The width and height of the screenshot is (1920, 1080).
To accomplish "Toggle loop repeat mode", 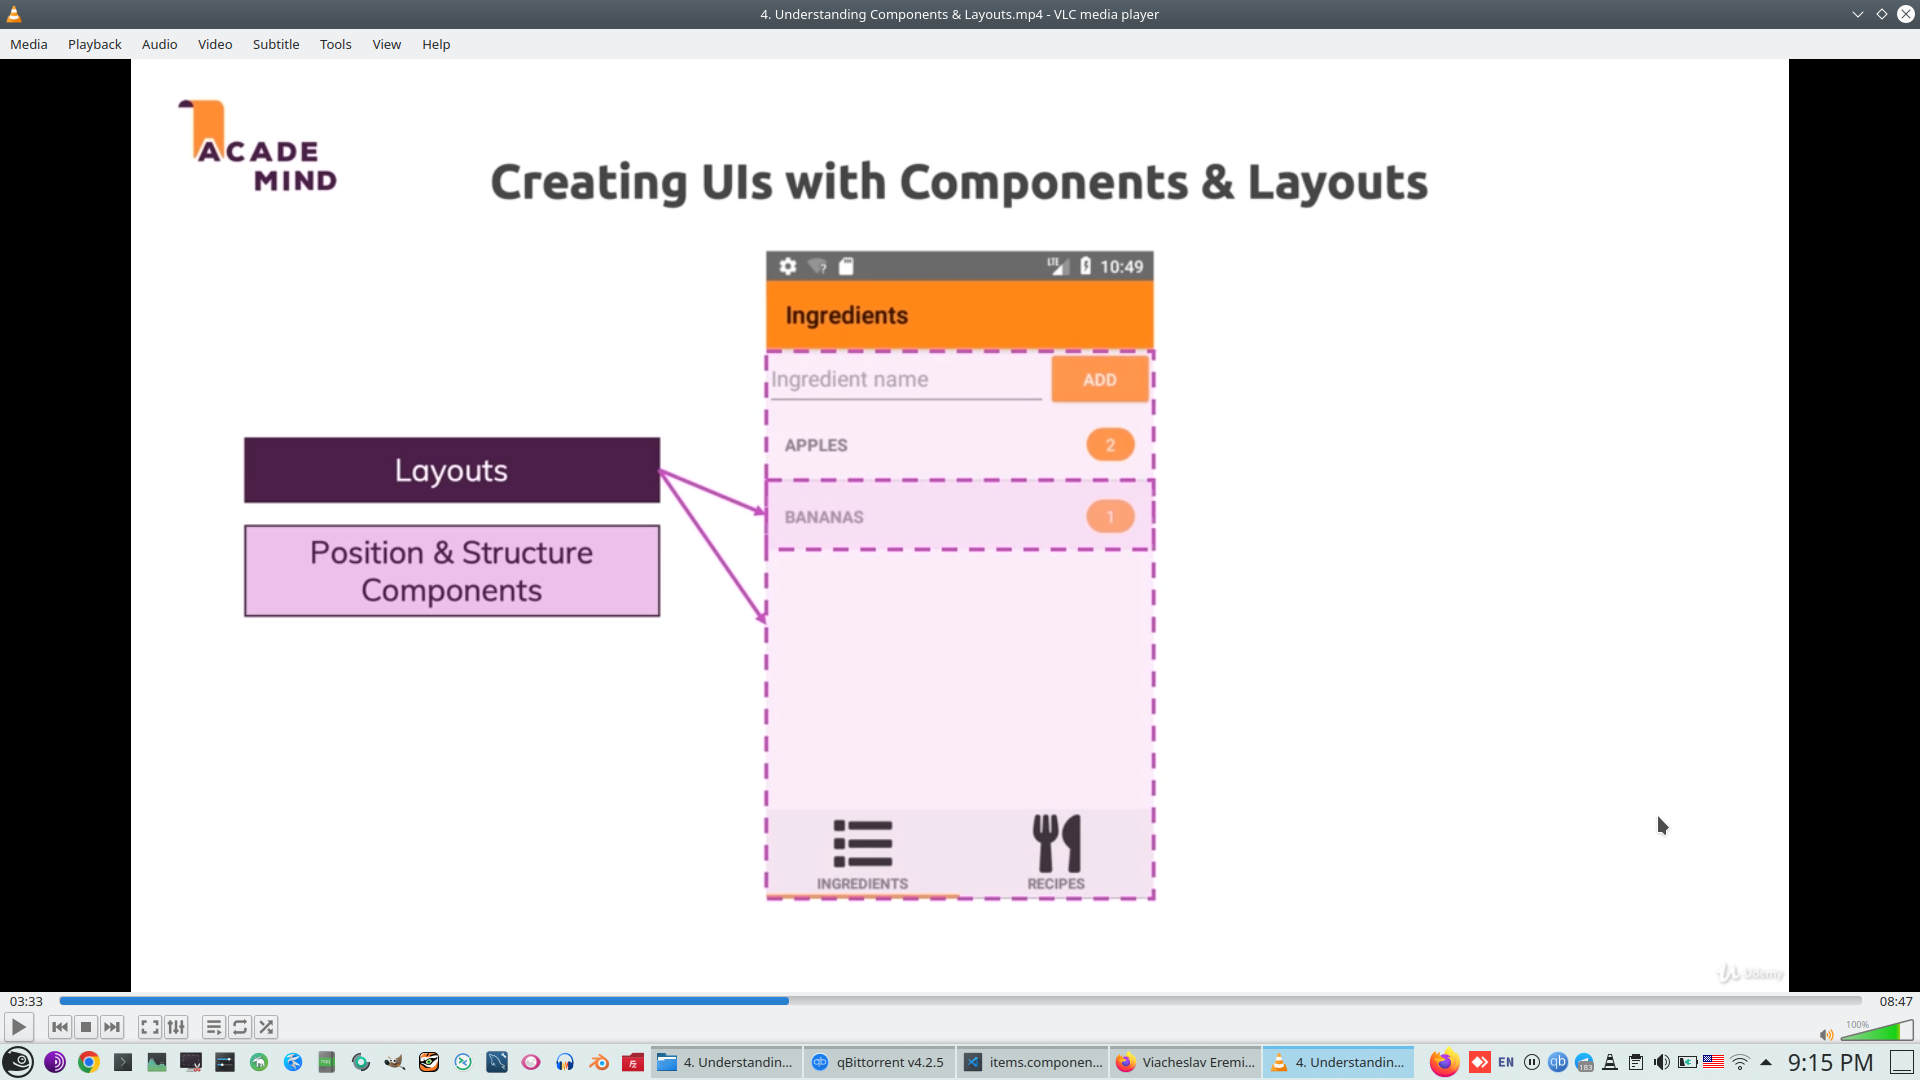I will click(240, 1027).
